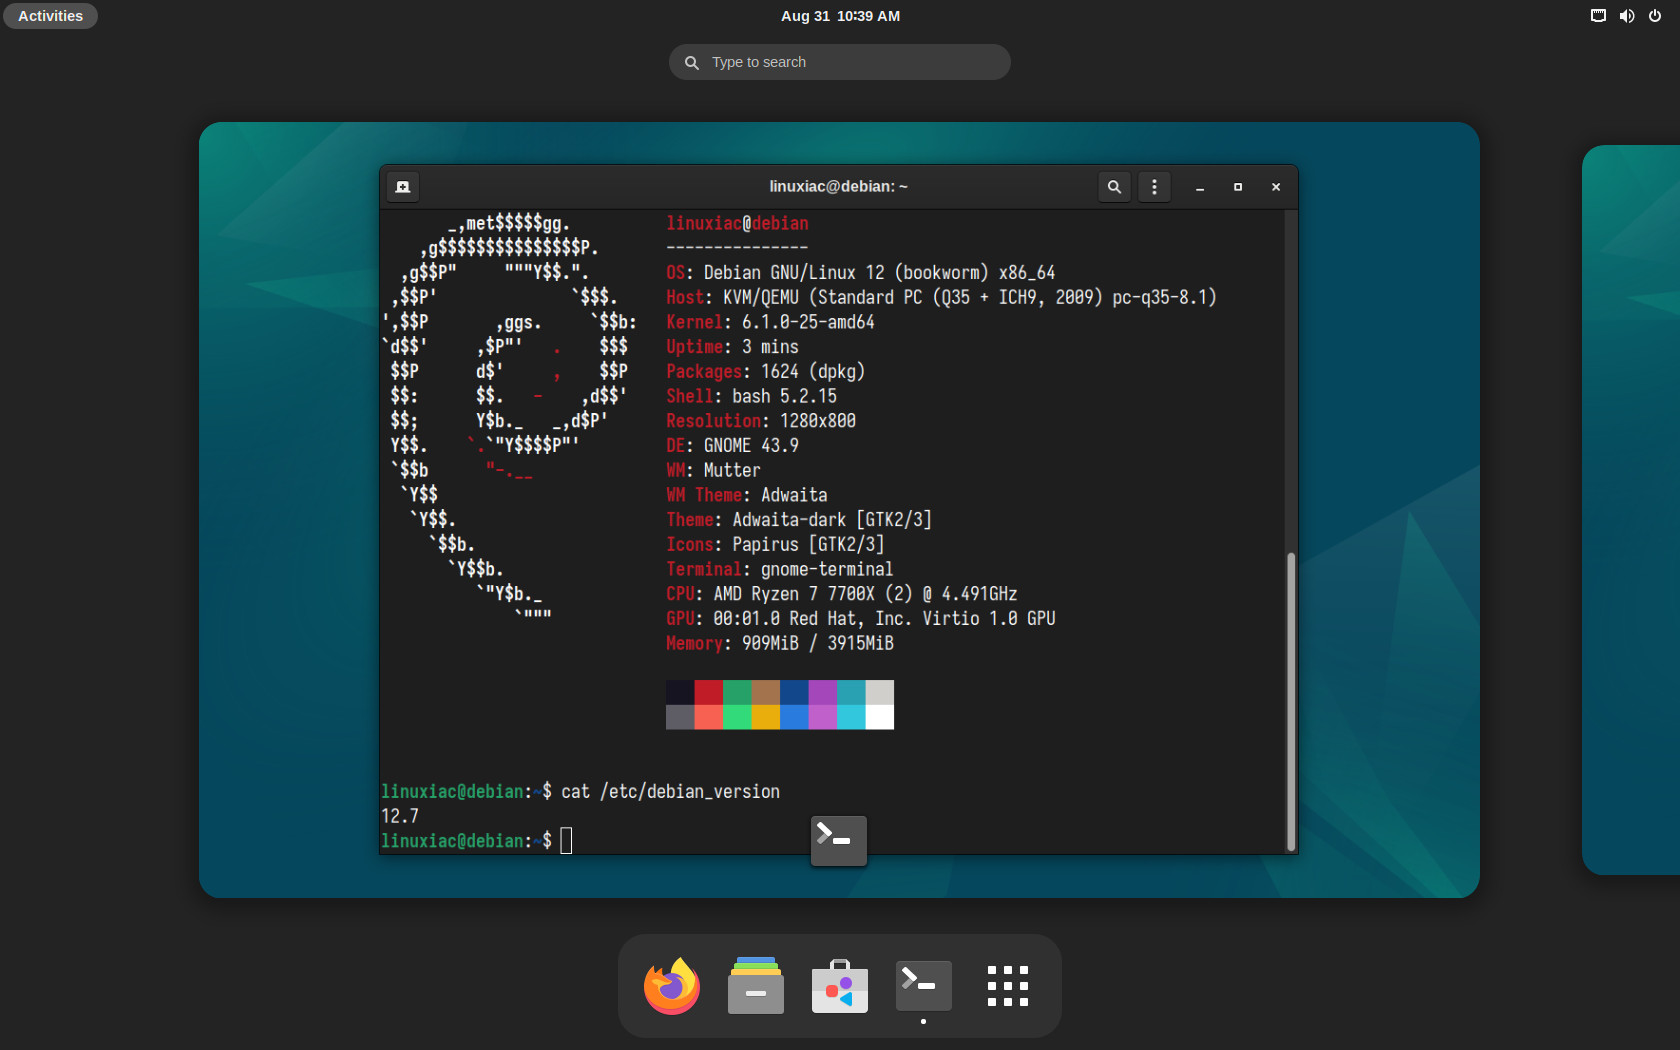Click the search magnifier in overview search bar

point(691,62)
